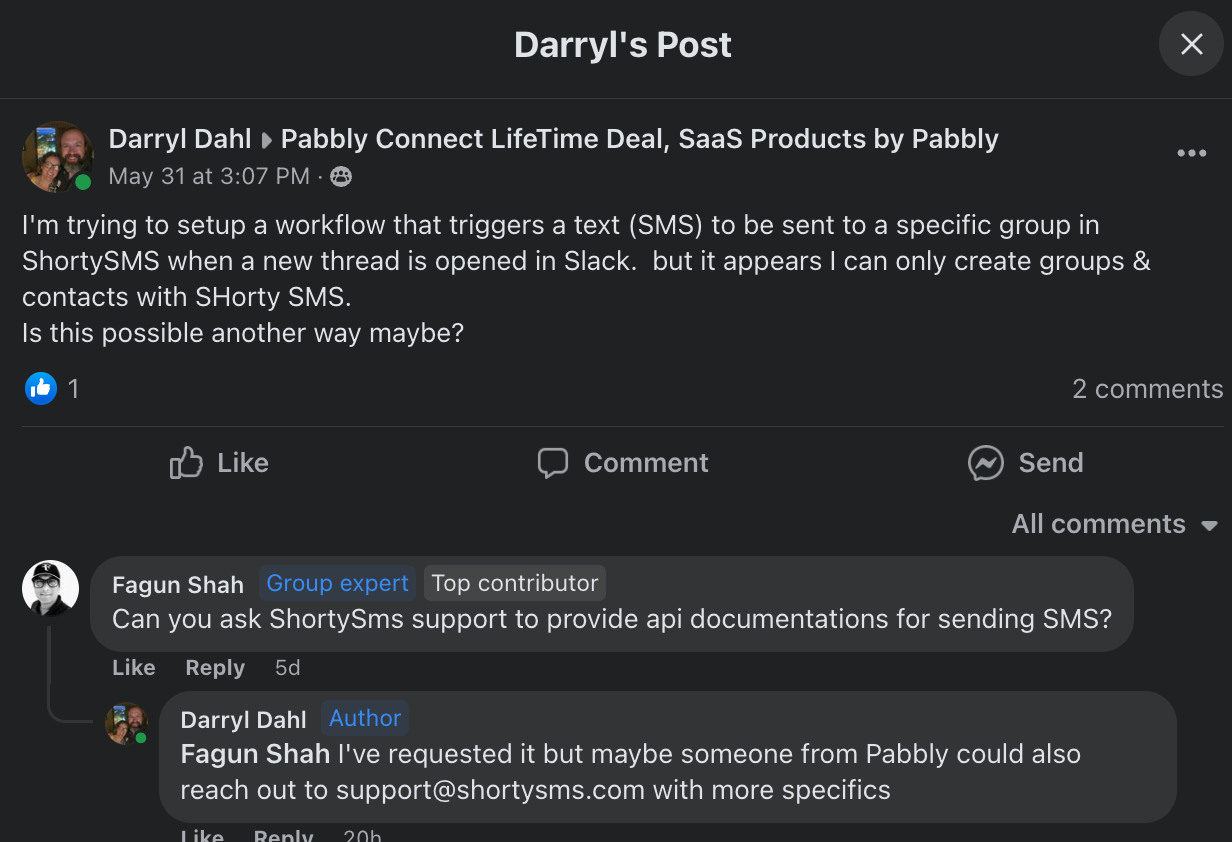
Task: Send post via Messenger icon
Action: pyautogui.click(x=1025, y=463)
